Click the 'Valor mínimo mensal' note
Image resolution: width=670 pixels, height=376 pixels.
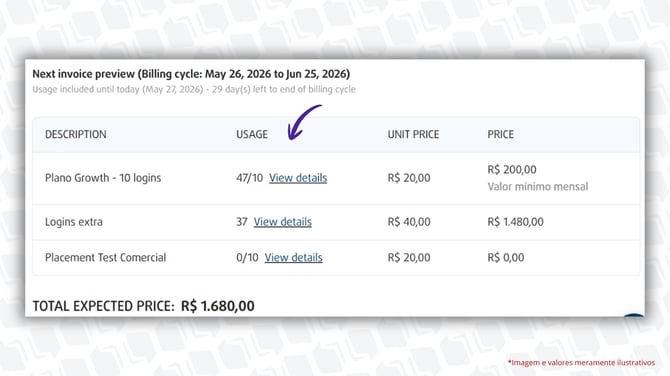tap(538, 186)
